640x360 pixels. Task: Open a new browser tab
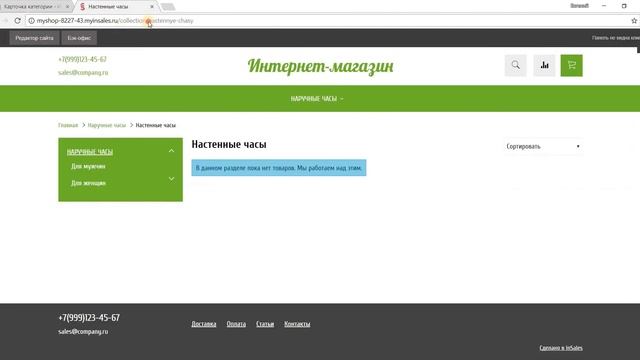168,7
